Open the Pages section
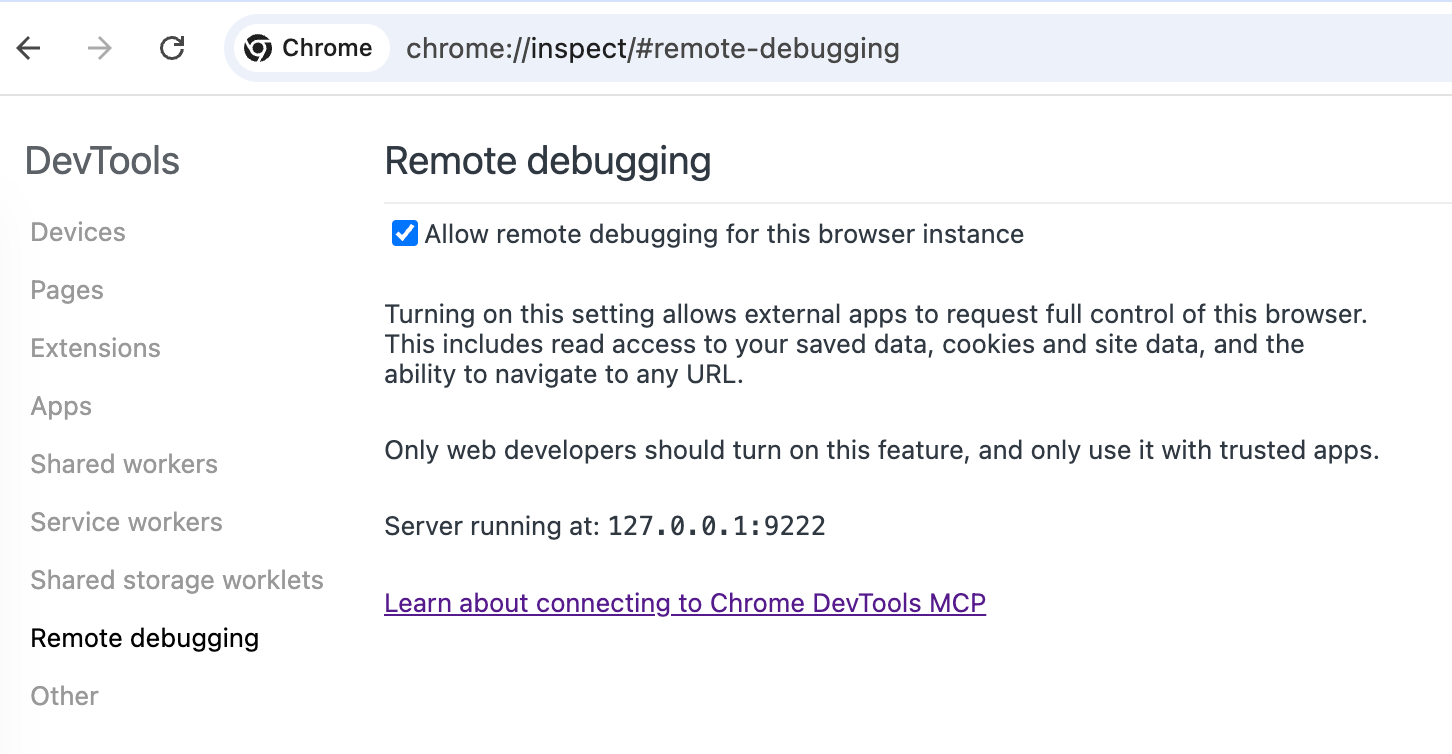This screenshot has width=1452, height=754. point(67,290)
